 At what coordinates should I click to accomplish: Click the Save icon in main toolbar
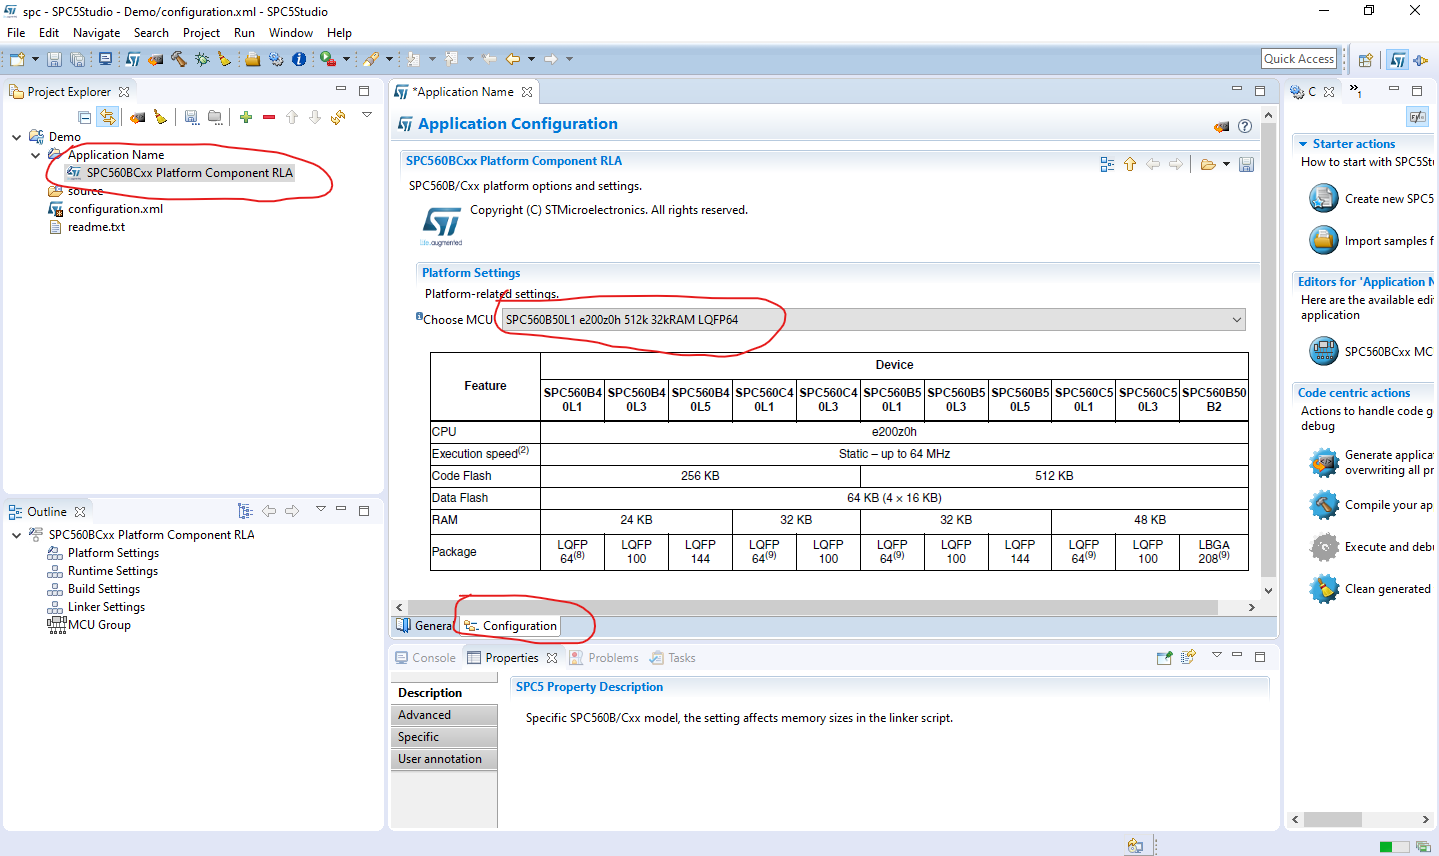54,59
